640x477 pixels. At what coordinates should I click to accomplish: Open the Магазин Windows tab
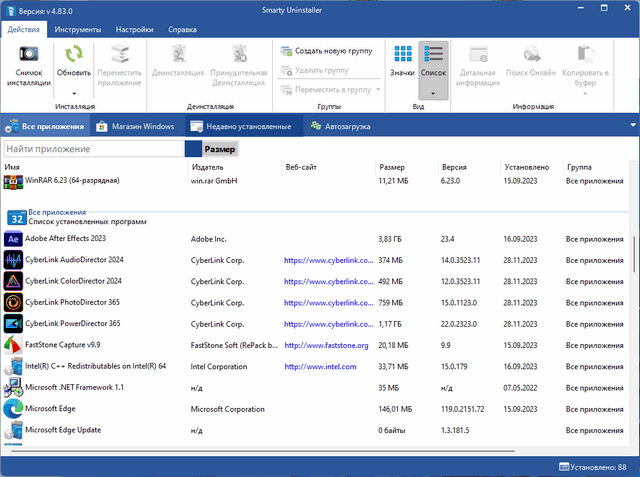tap(137, 126)
